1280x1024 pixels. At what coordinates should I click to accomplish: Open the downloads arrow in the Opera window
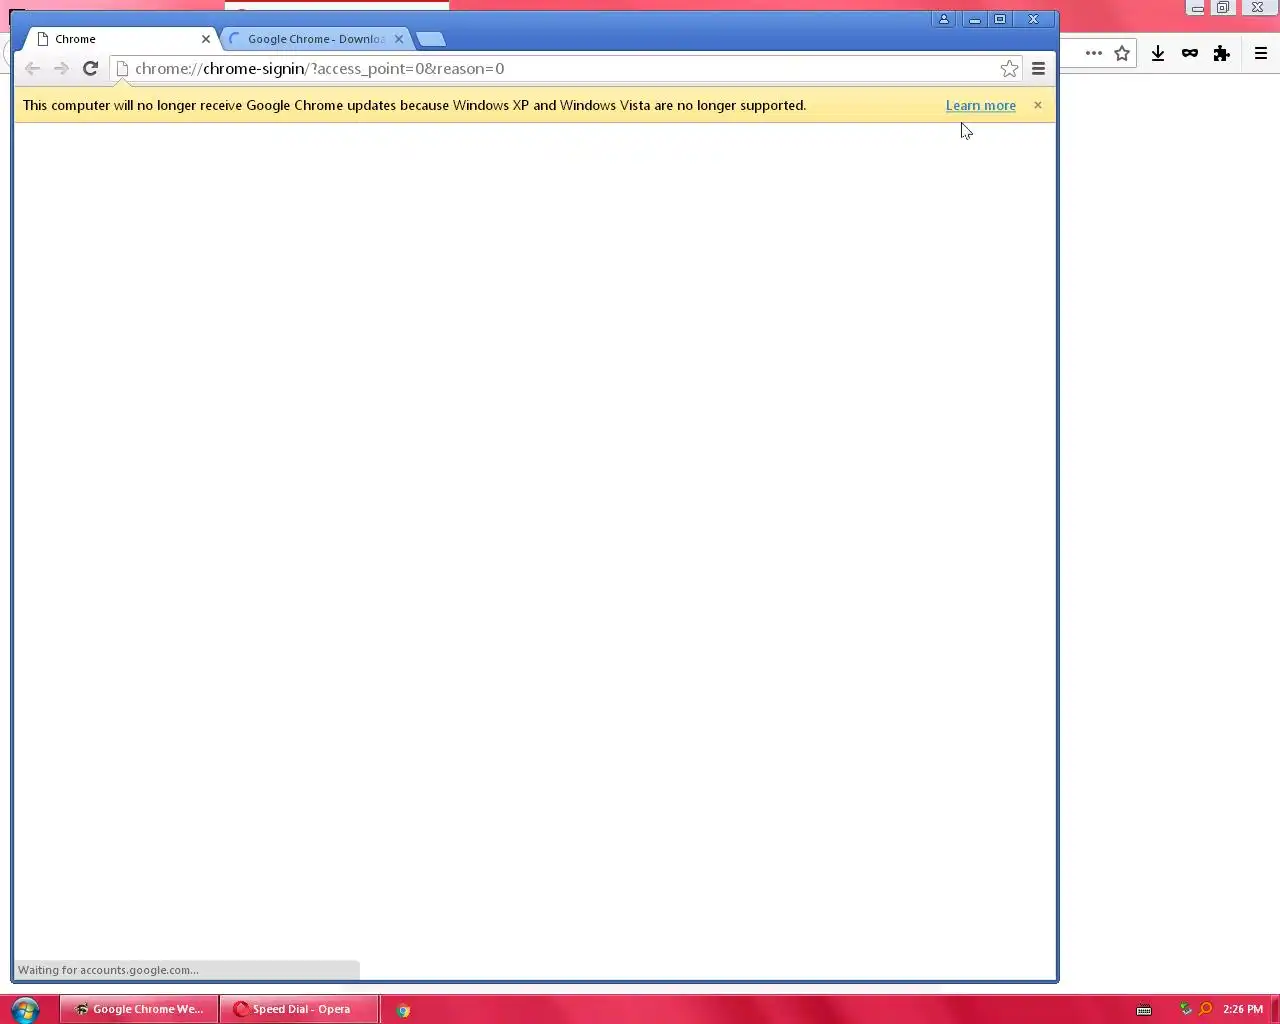1157,53
